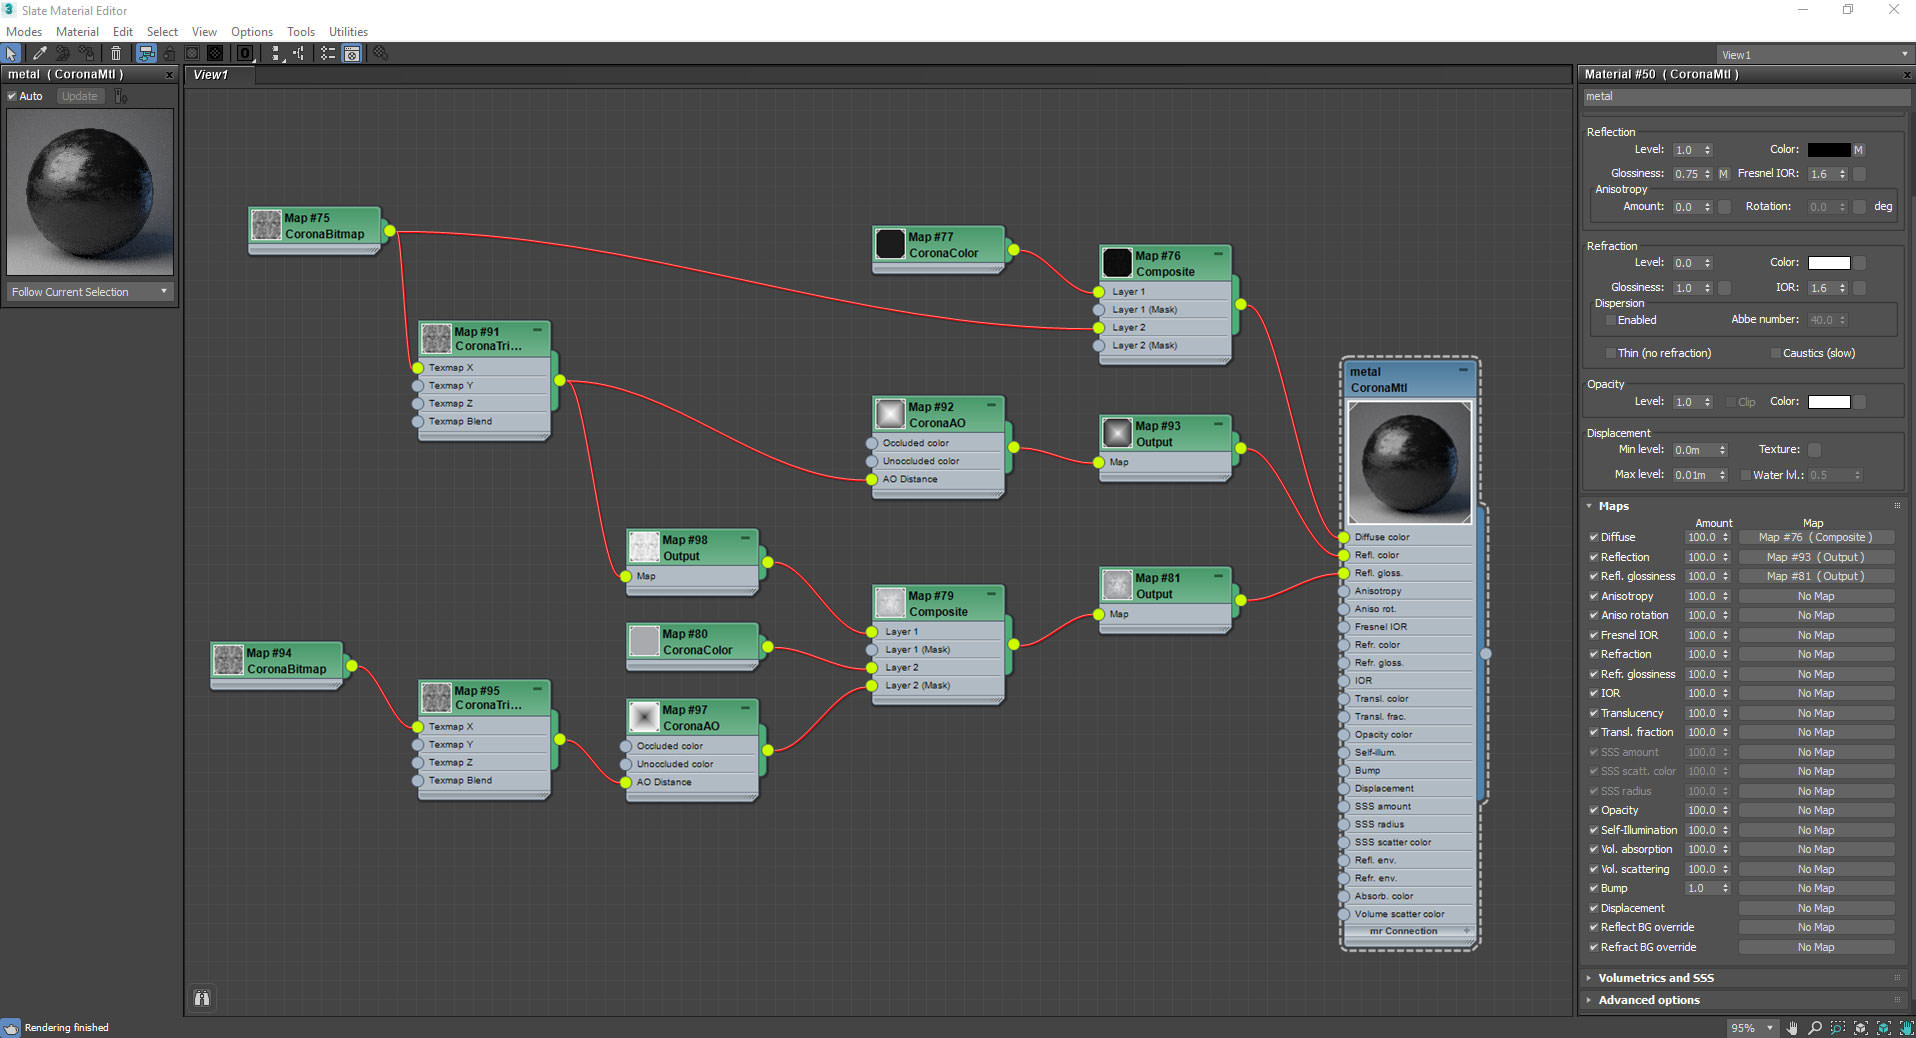
Task: Open the 95% zoom level dropdown
Action: click(1769, 1028)
